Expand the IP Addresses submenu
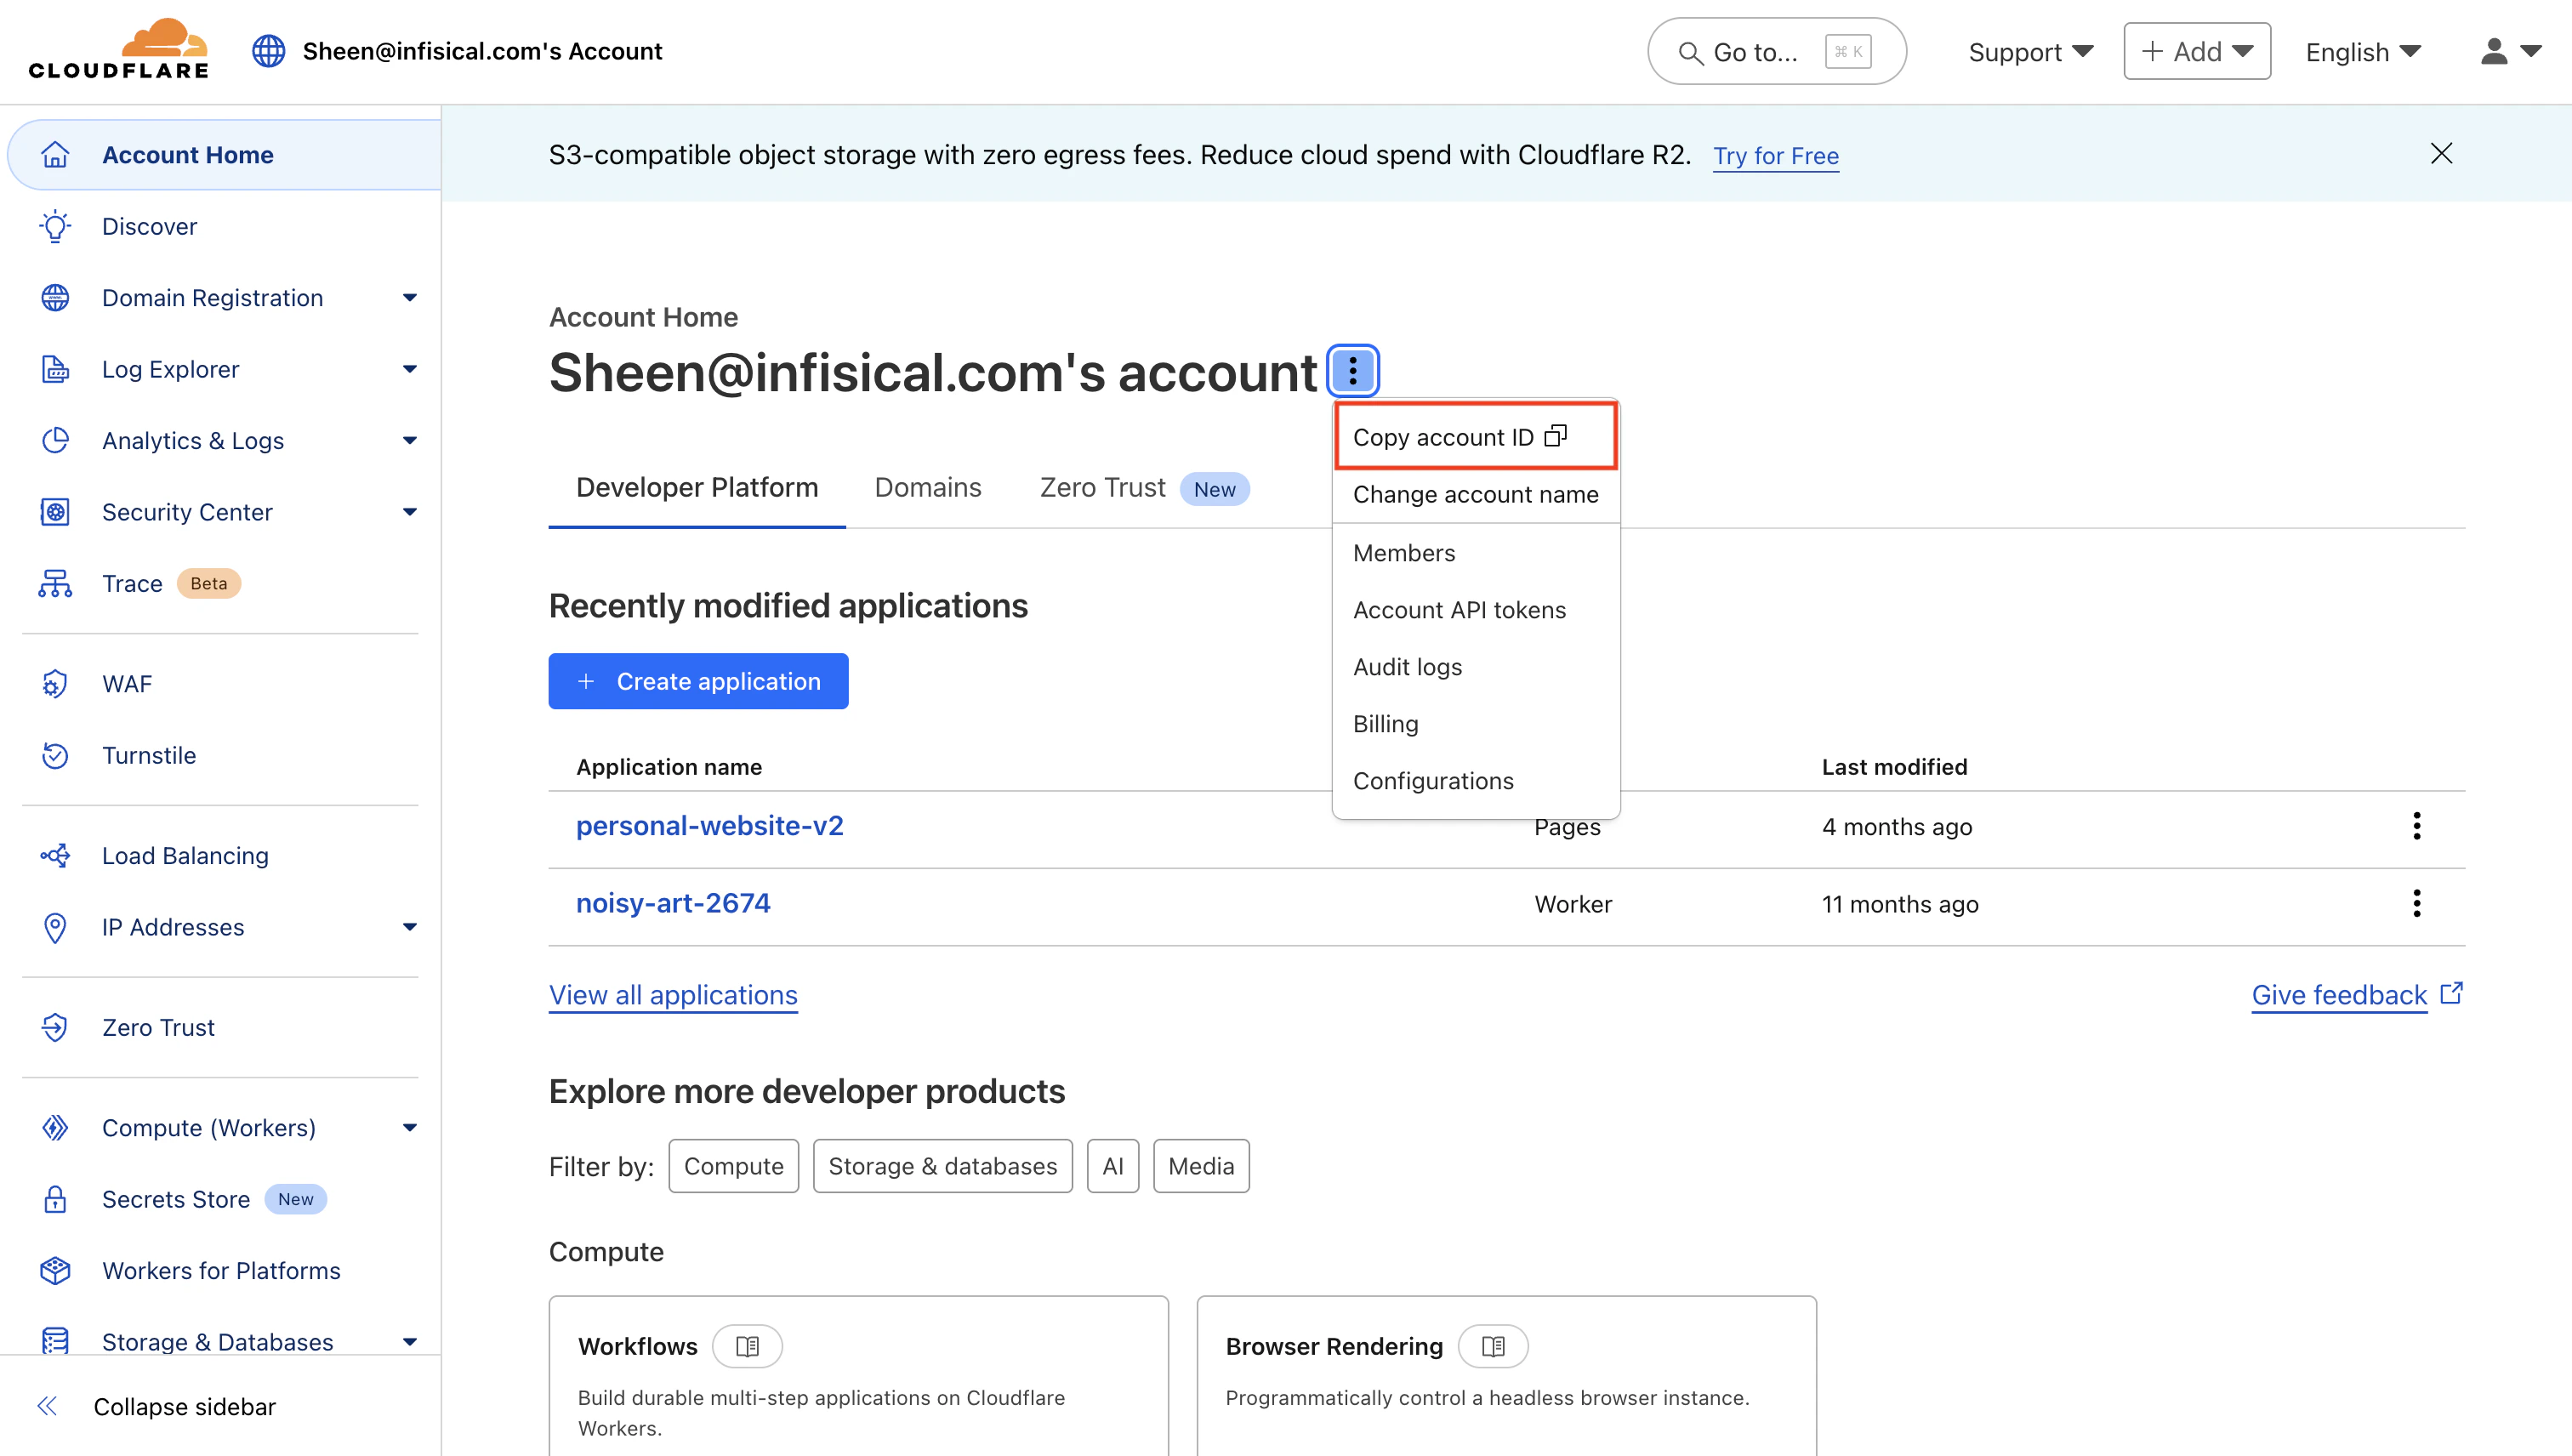Viewport: 2572px width, 1456px height. 409,927
